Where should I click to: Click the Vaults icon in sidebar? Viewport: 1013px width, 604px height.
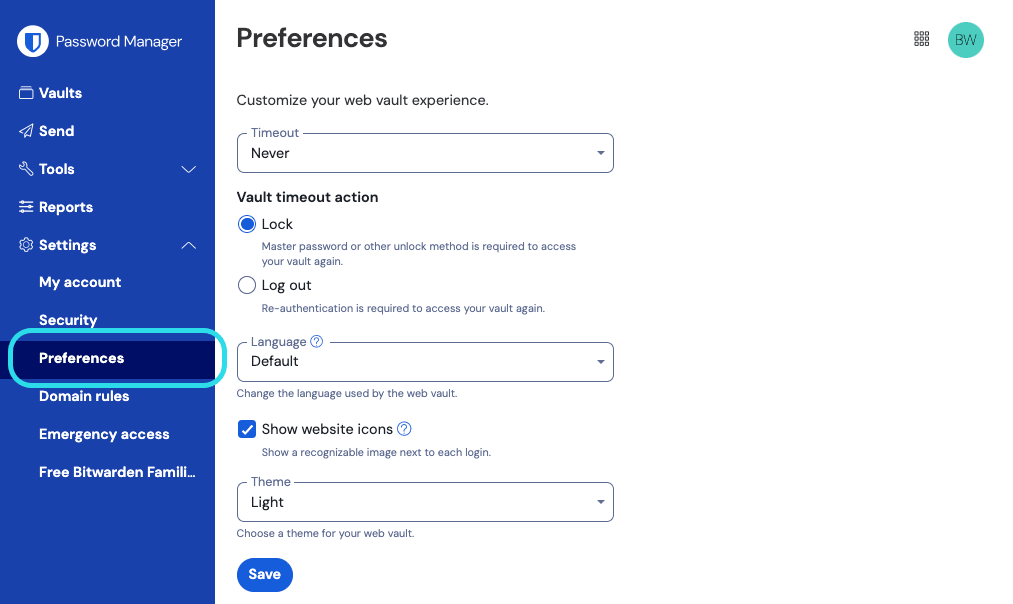tap(27, 93)
